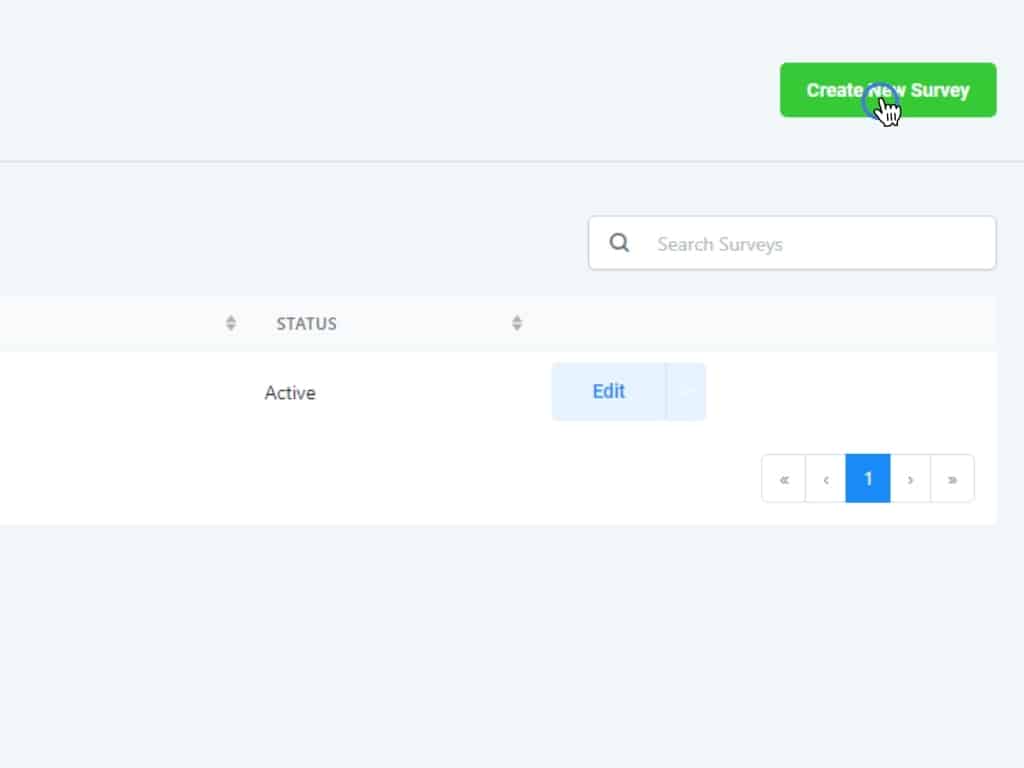Click the magnifying glass search icon
Image resolution: width=1024 pixels, height=768 pixels.
pyautogui.click(x=619, y=243)
